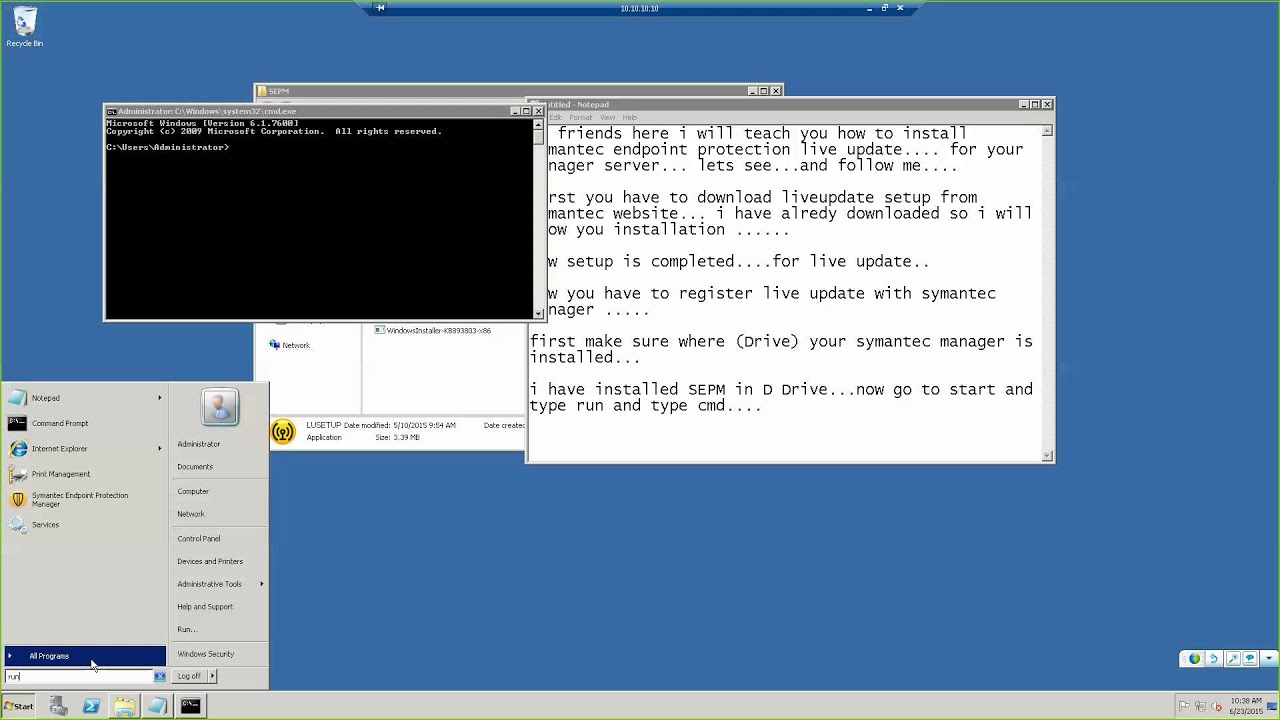
Task: Open the Edit menu in Notepad
Action: [x=556, y=118]
